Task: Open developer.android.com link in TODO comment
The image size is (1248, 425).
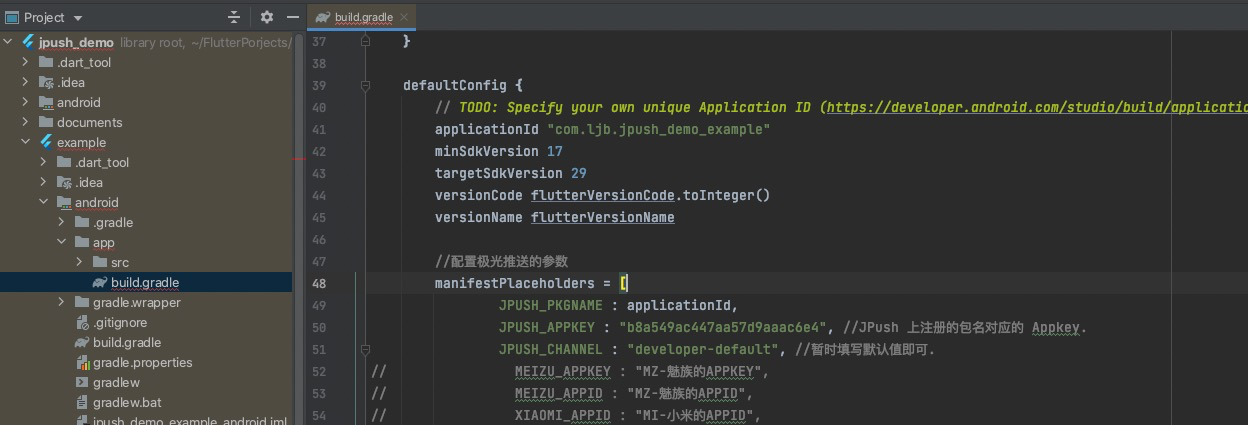Action: tap(1037, 107)
